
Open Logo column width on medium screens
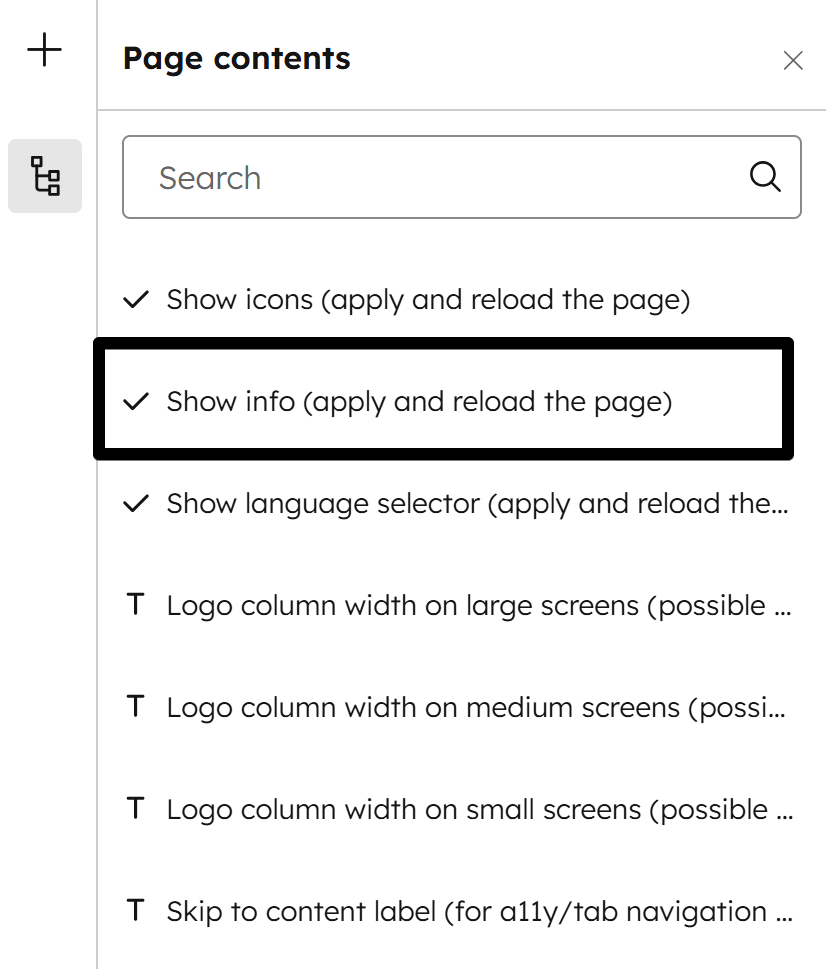[x=457, y=708]
